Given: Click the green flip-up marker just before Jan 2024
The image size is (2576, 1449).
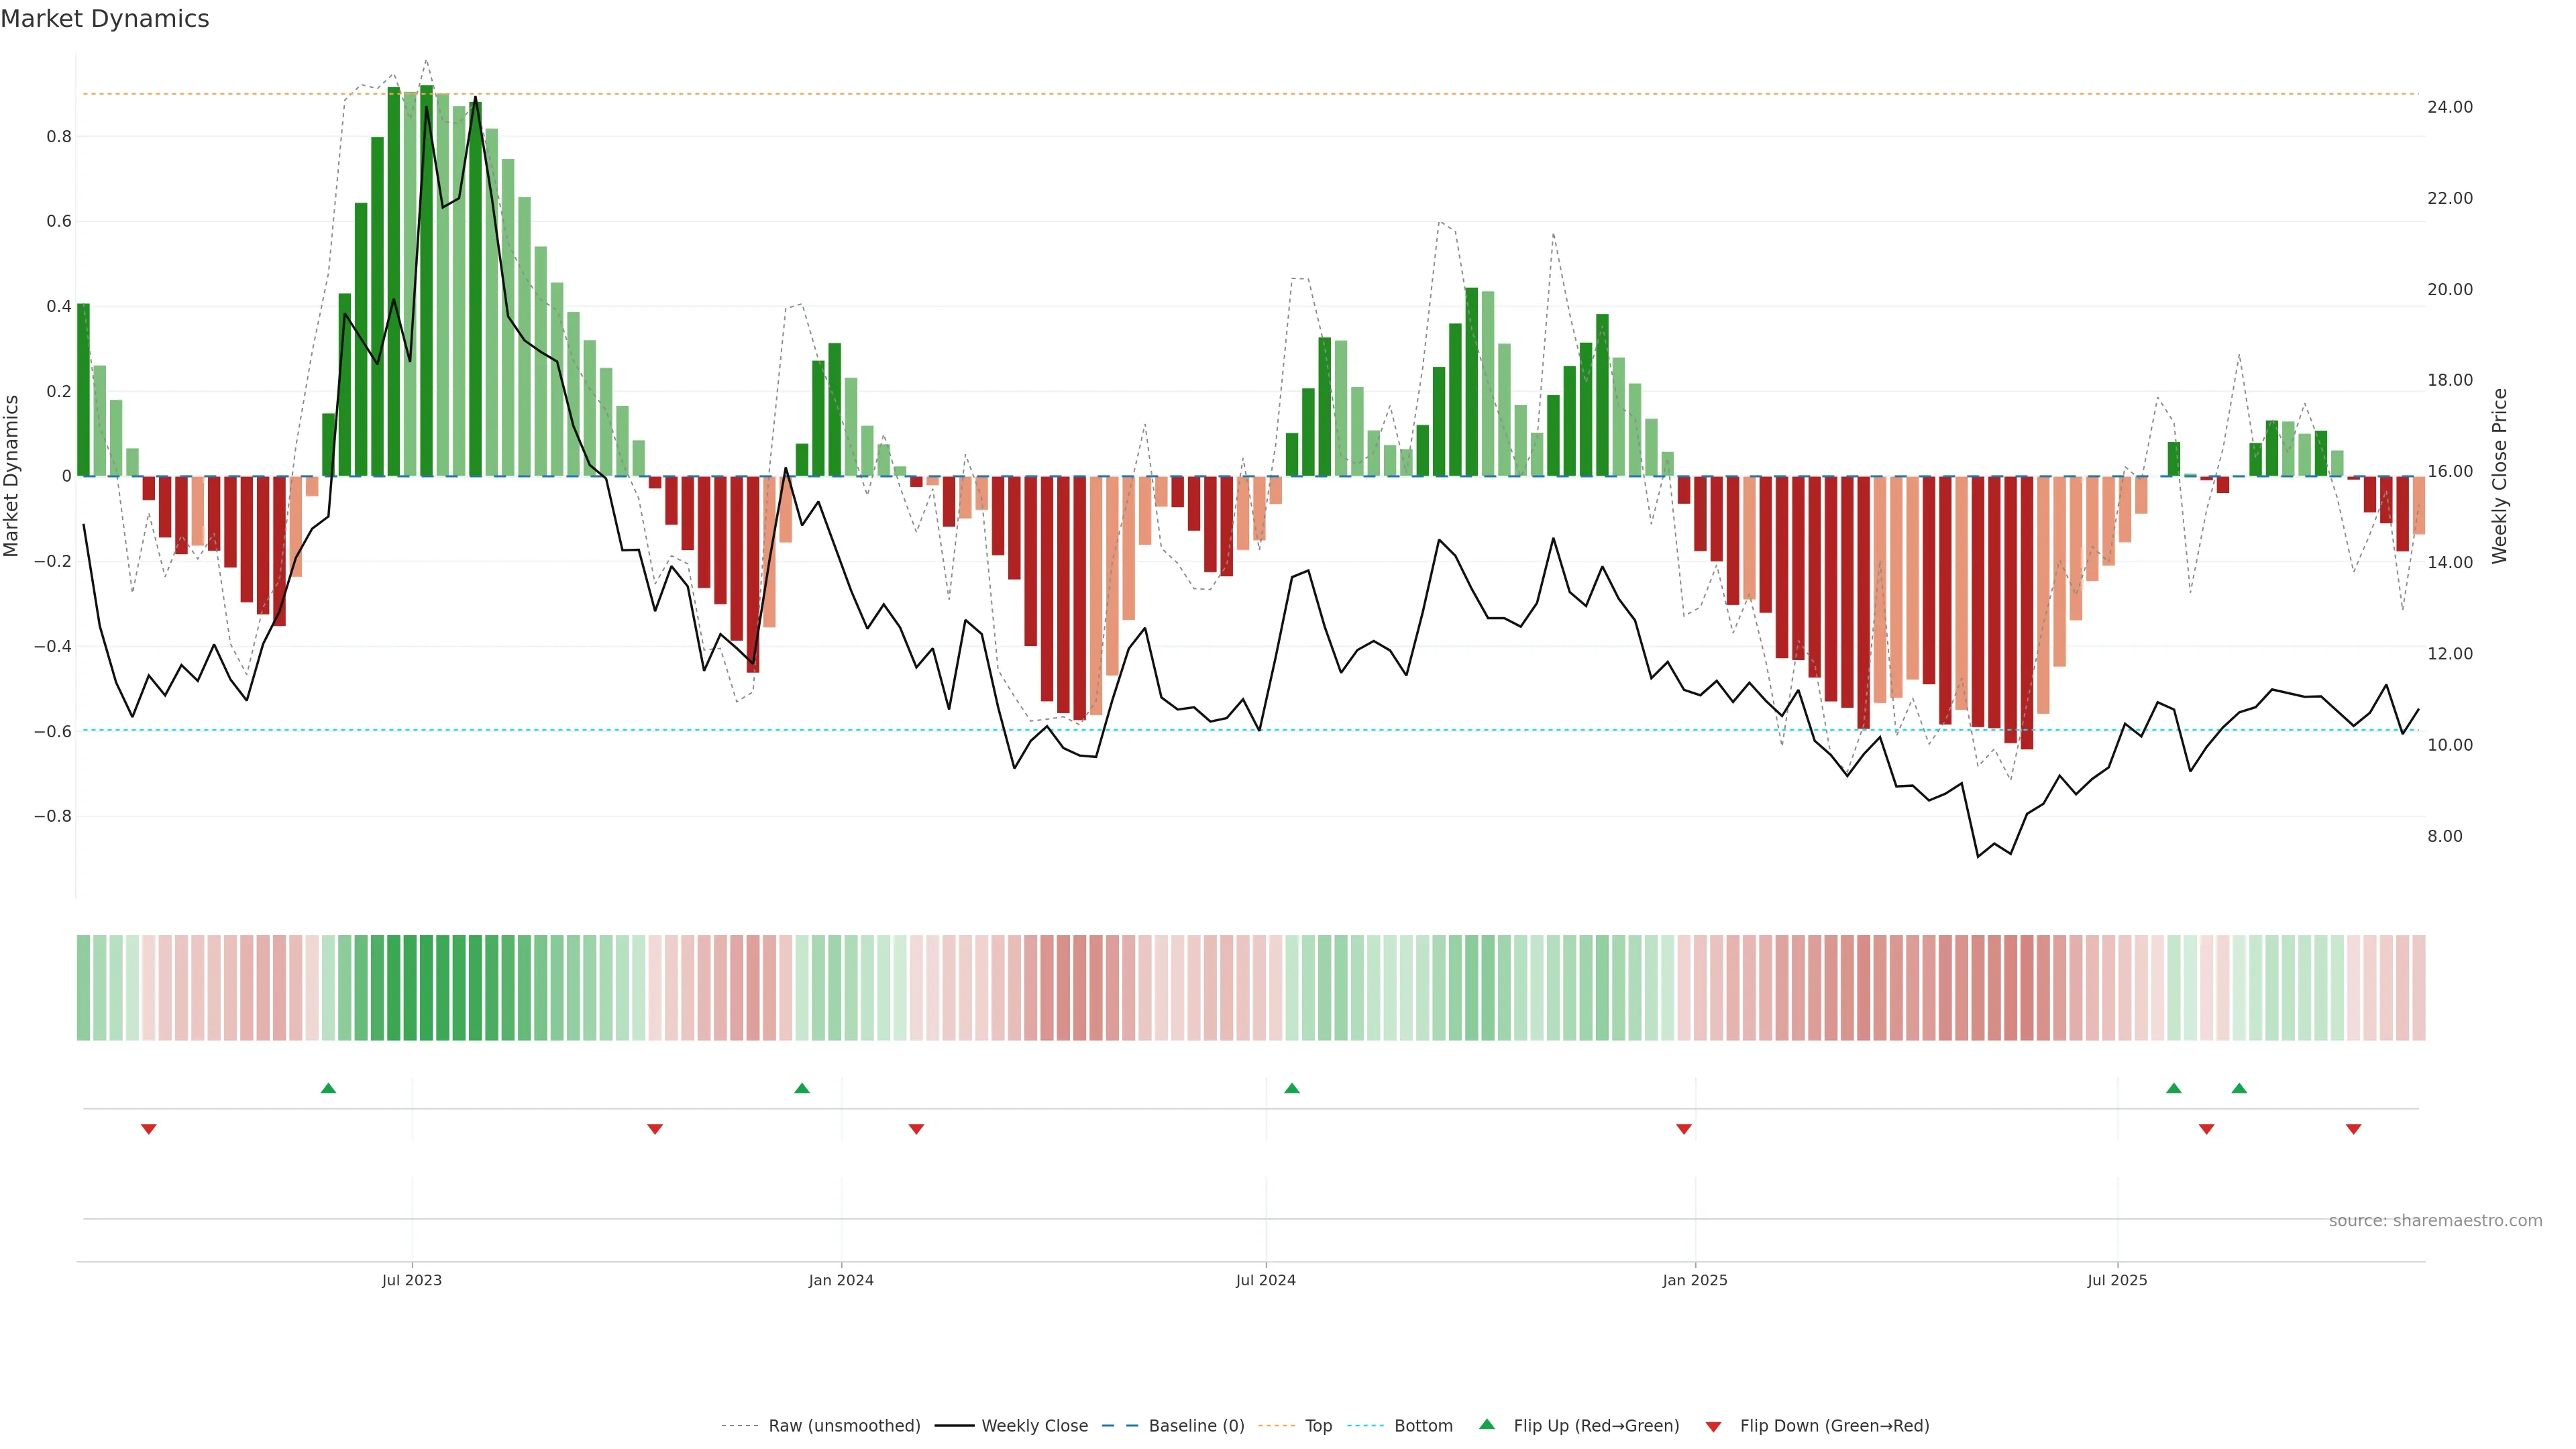Looking at the screenshot, I should tap(802, 1088).
